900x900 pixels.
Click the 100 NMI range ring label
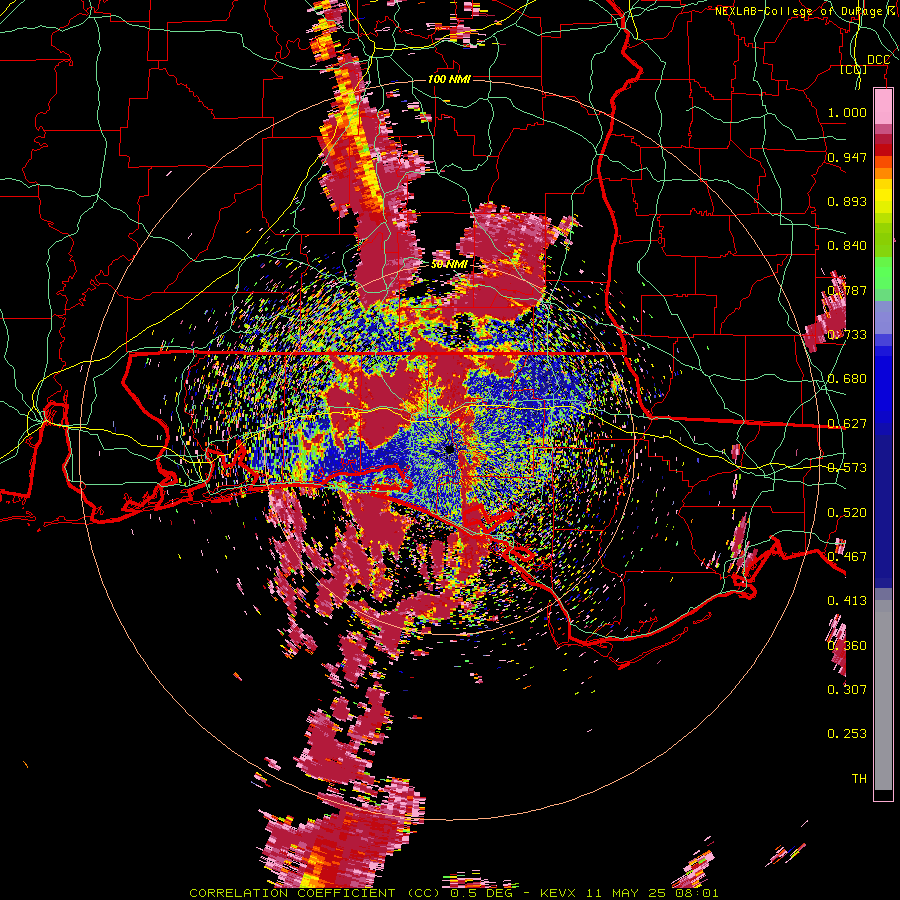(x=449, y=79)
